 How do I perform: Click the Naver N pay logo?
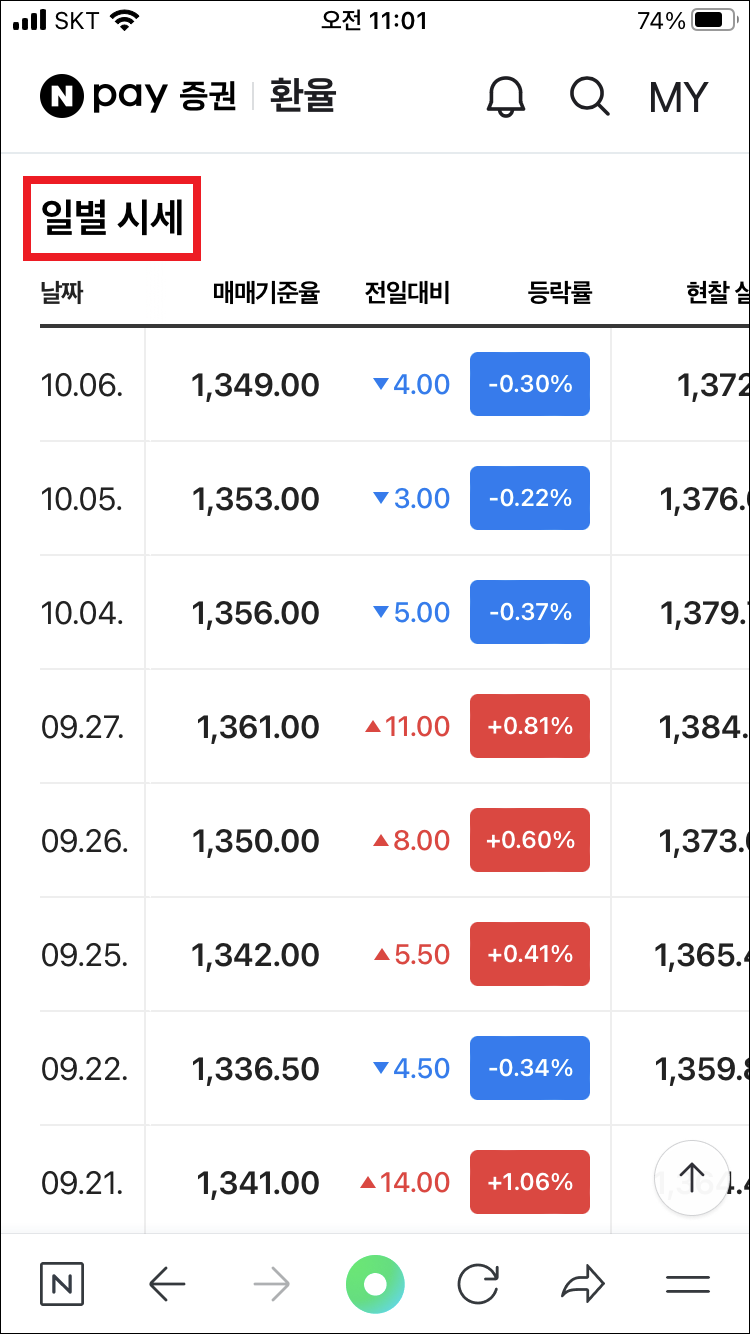103,96
